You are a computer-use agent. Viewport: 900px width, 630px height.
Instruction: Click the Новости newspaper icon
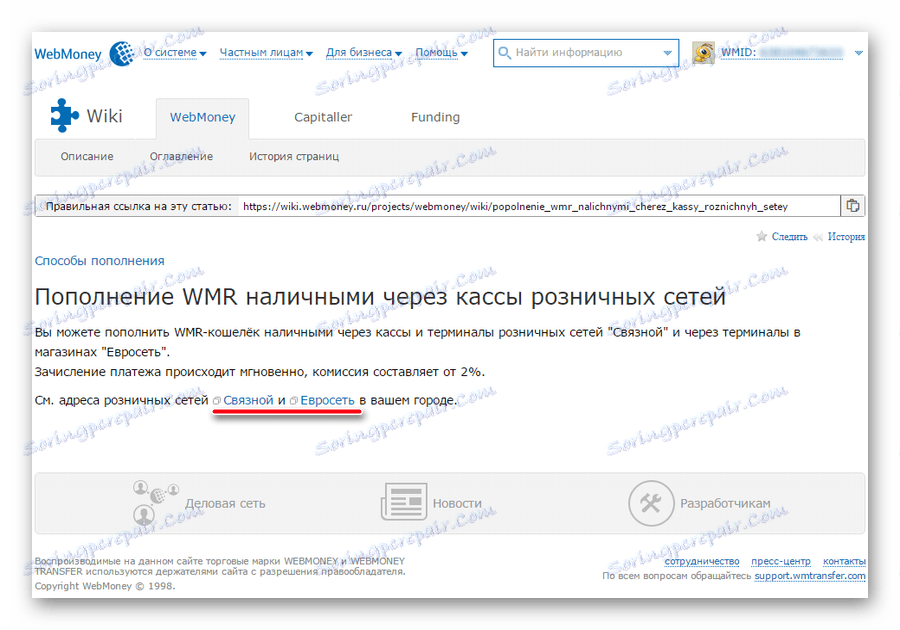point(404,501)
